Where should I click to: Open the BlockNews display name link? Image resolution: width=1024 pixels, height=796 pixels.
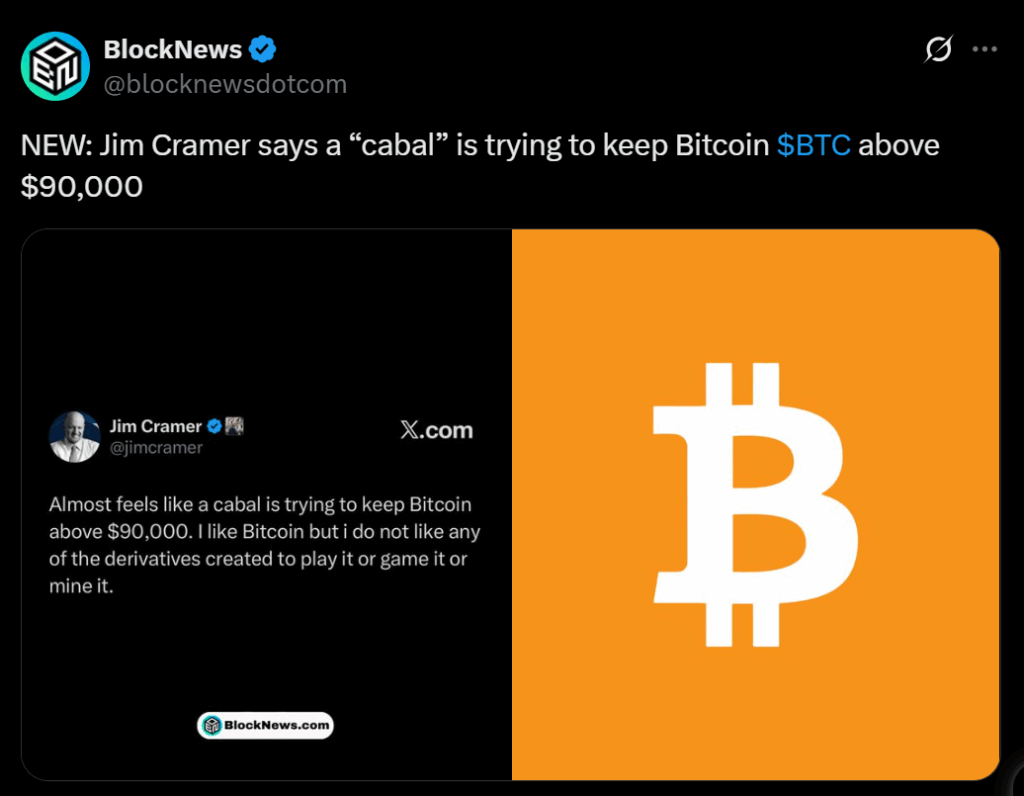(173, 49)
